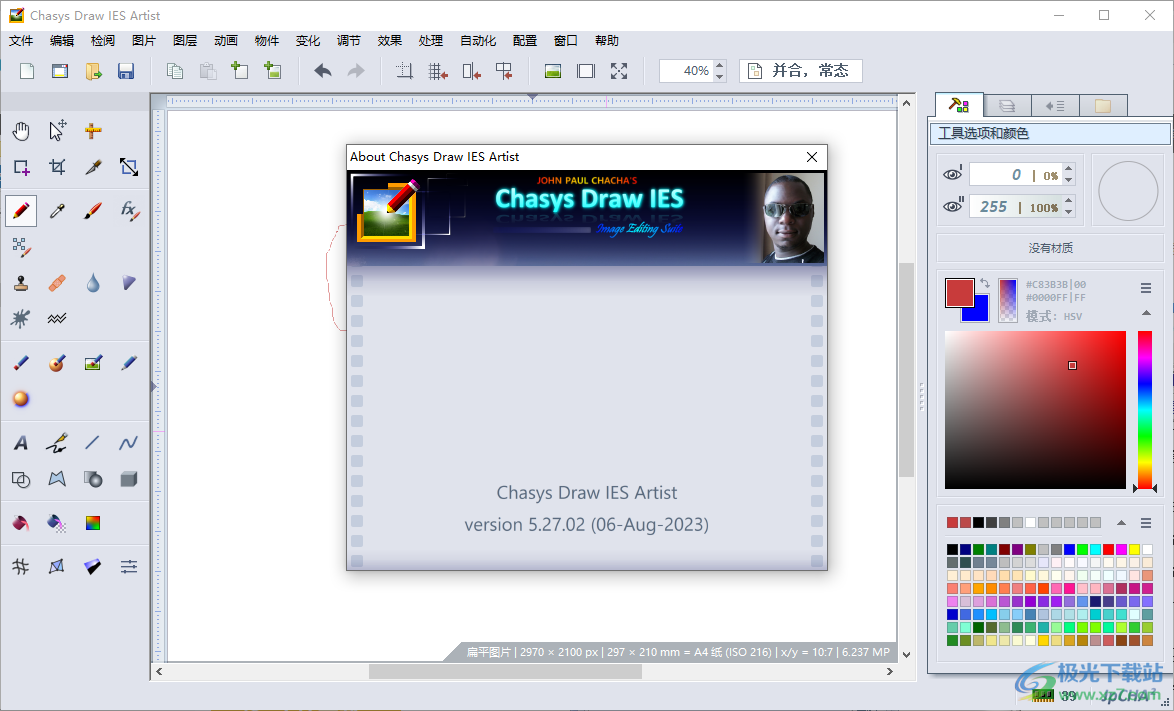Click the saturation color picker square

[x=1035, y=410]
